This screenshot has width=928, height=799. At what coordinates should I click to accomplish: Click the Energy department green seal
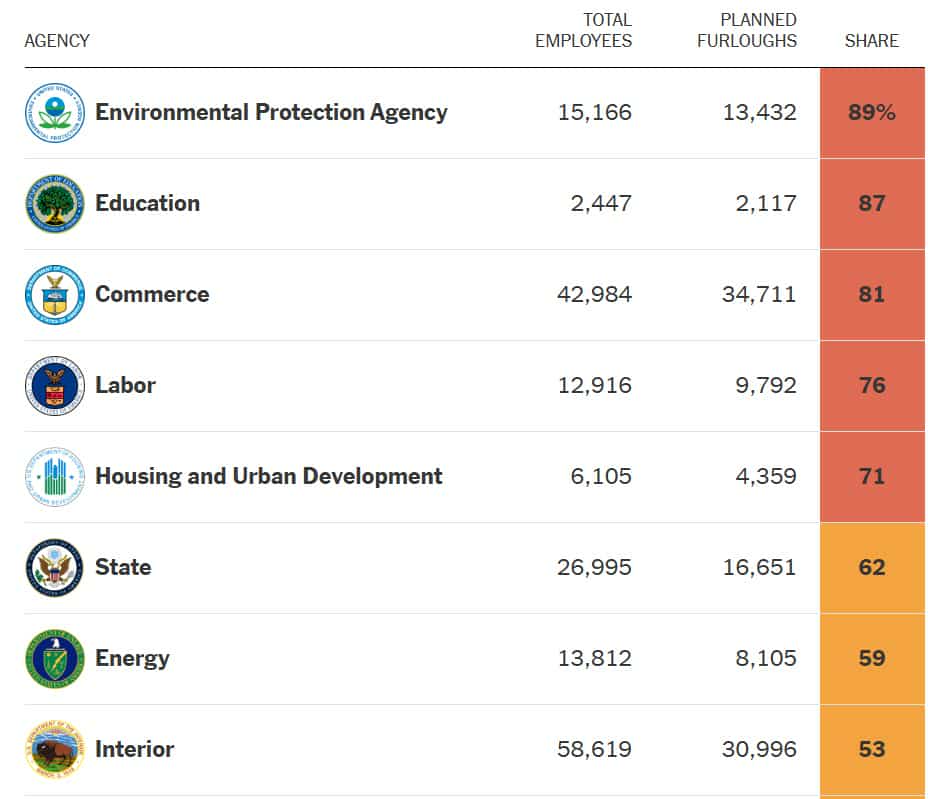click(55, 659)
